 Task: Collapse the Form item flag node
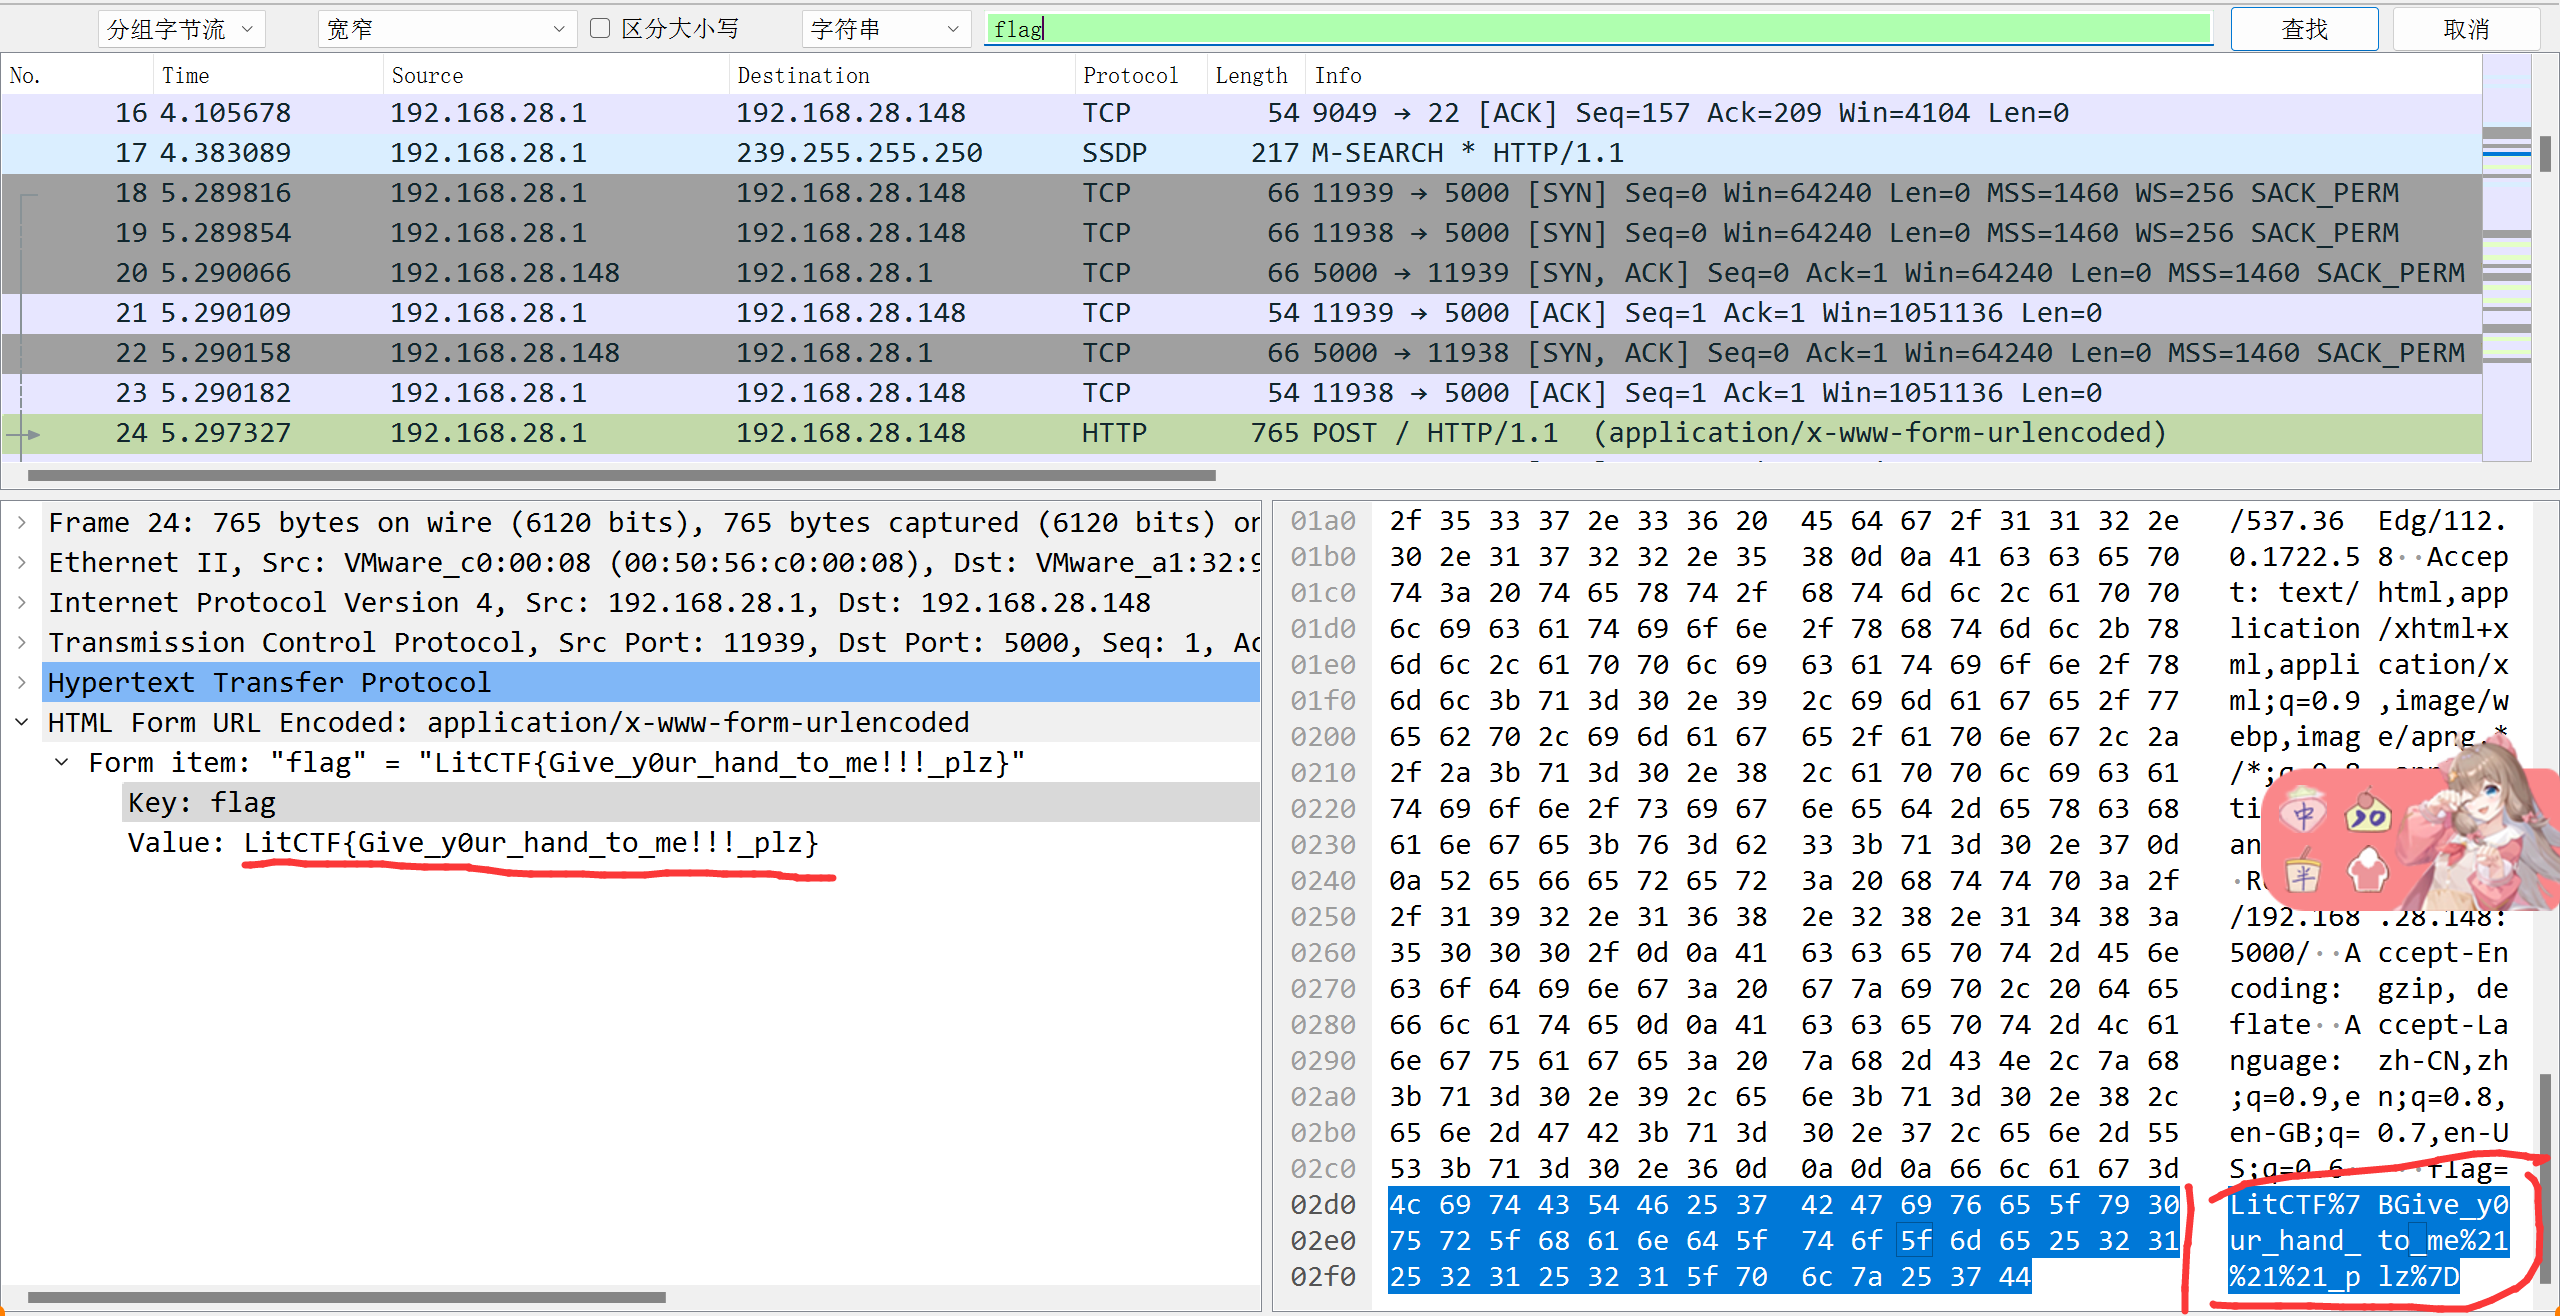coord(62,762)
